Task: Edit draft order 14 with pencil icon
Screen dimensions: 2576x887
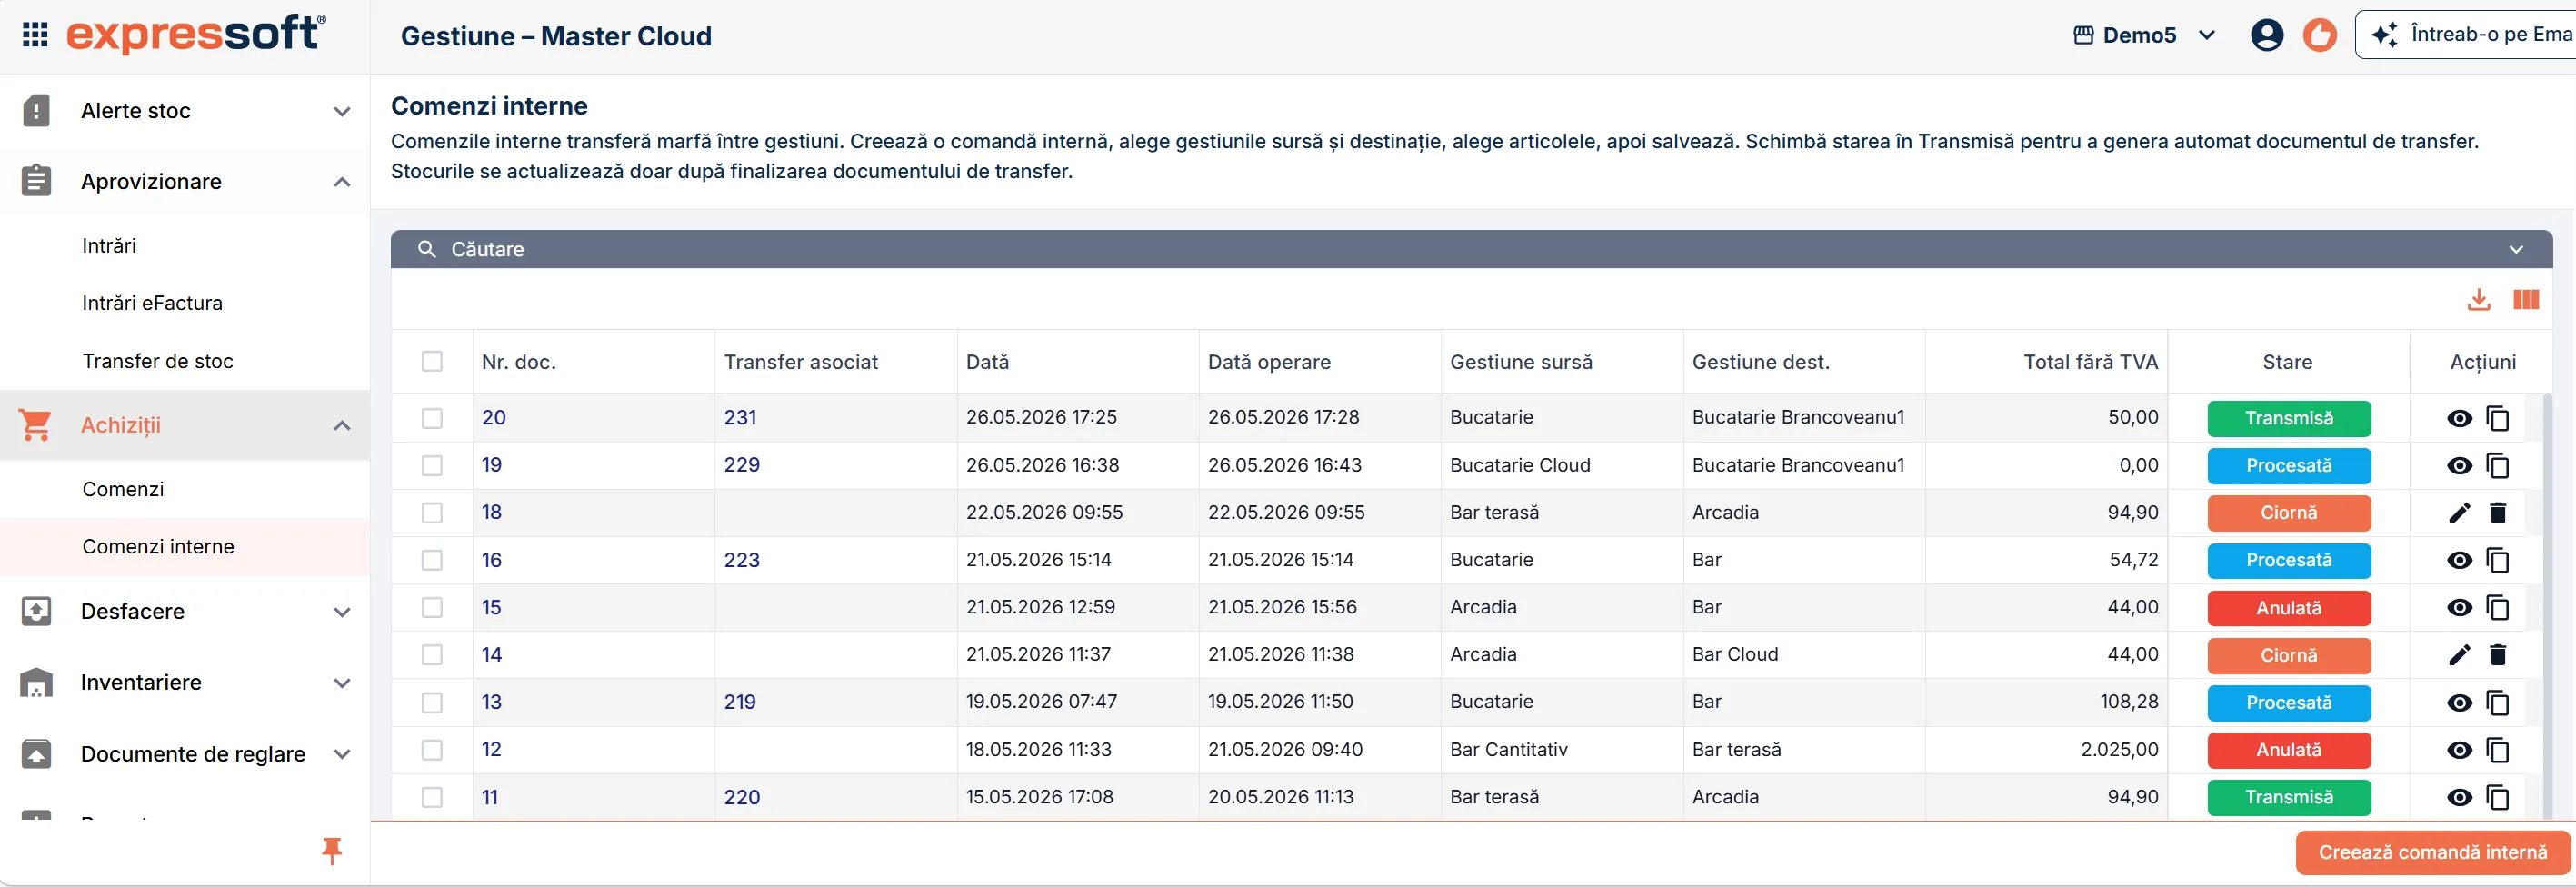Action: click(2459, 655)
